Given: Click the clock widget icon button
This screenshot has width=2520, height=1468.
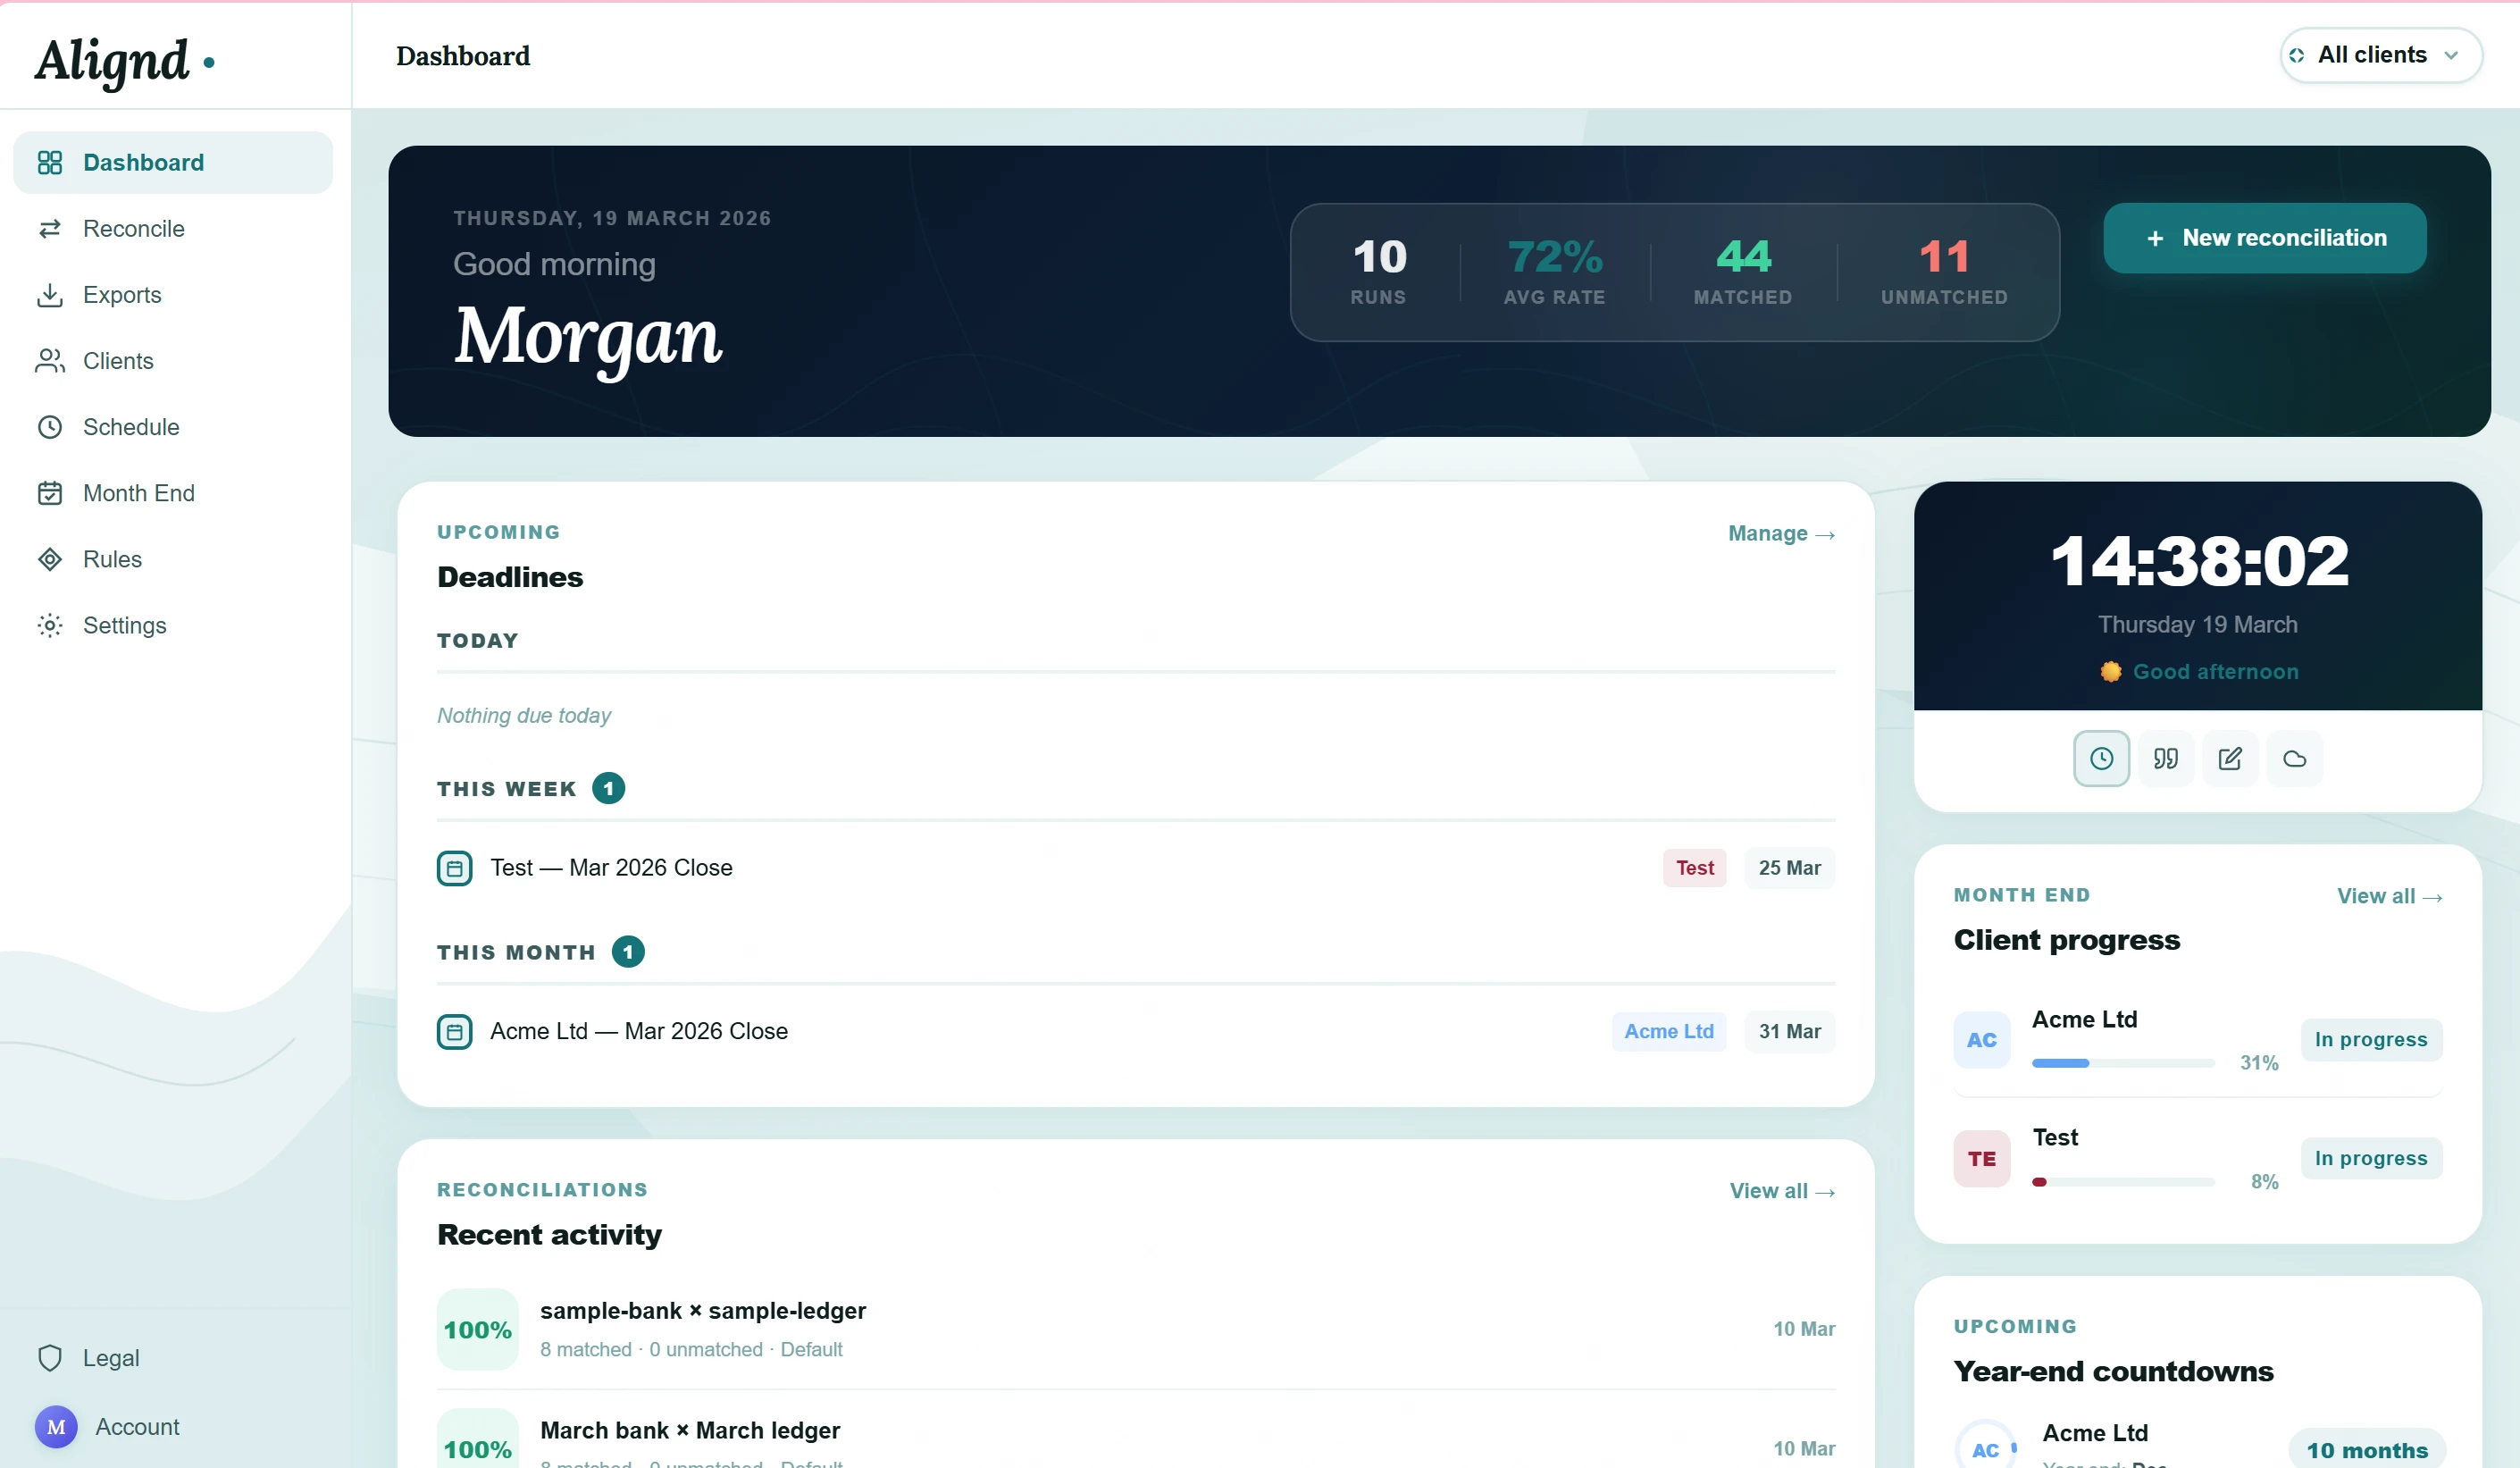Looking at the screenshot, I should click(2101, 758).
